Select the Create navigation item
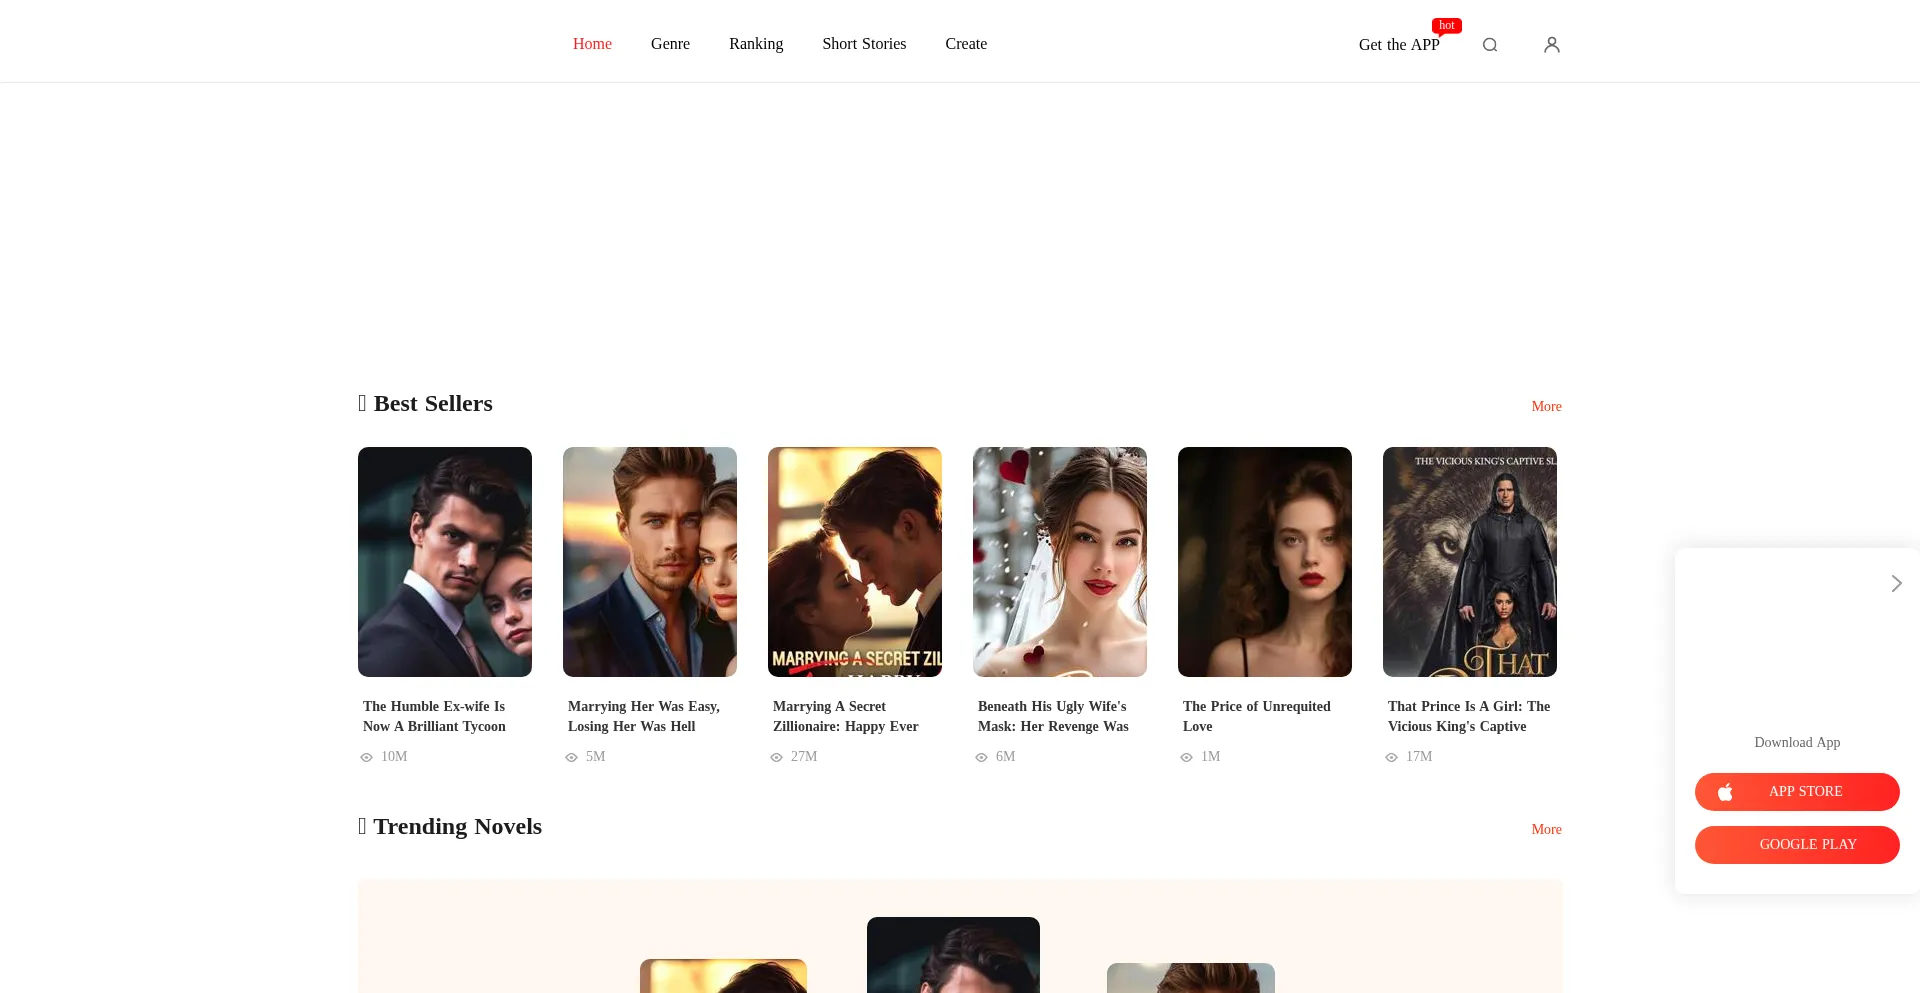 click(966, 44)
